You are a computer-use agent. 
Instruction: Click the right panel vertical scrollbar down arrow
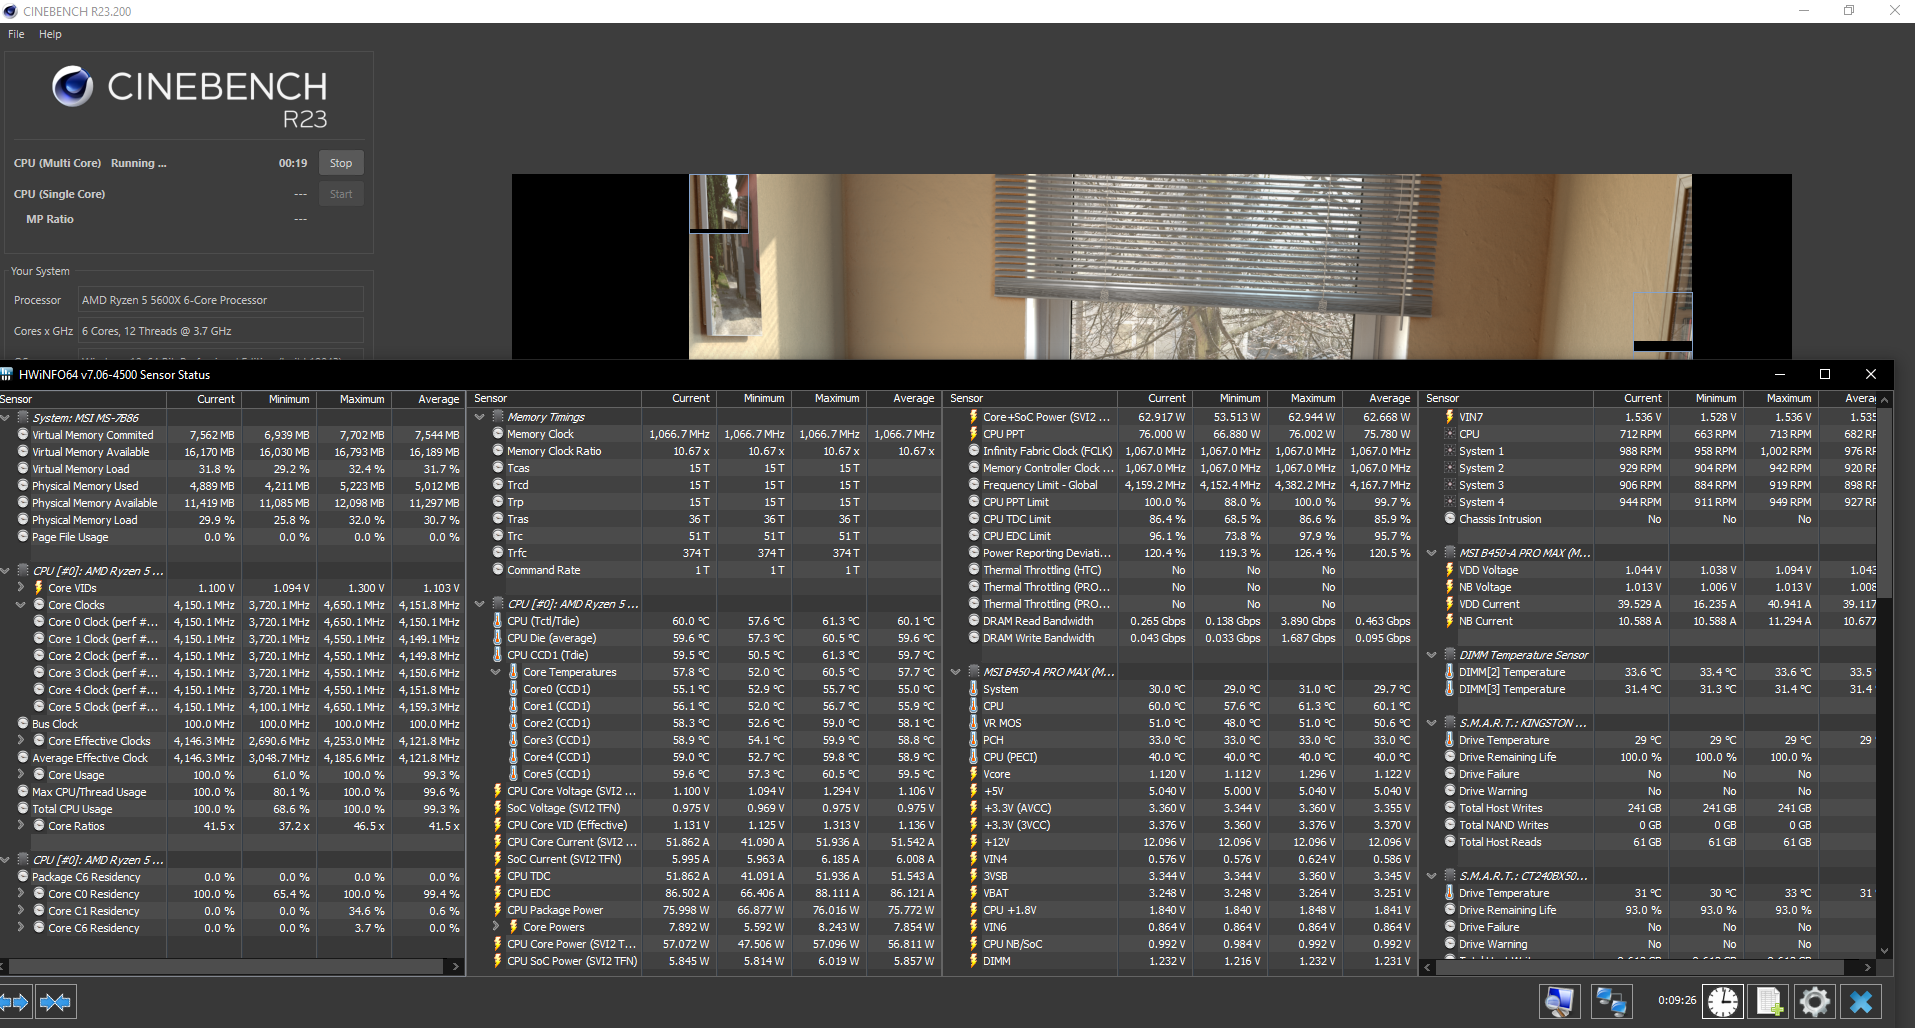[1885, 951]
